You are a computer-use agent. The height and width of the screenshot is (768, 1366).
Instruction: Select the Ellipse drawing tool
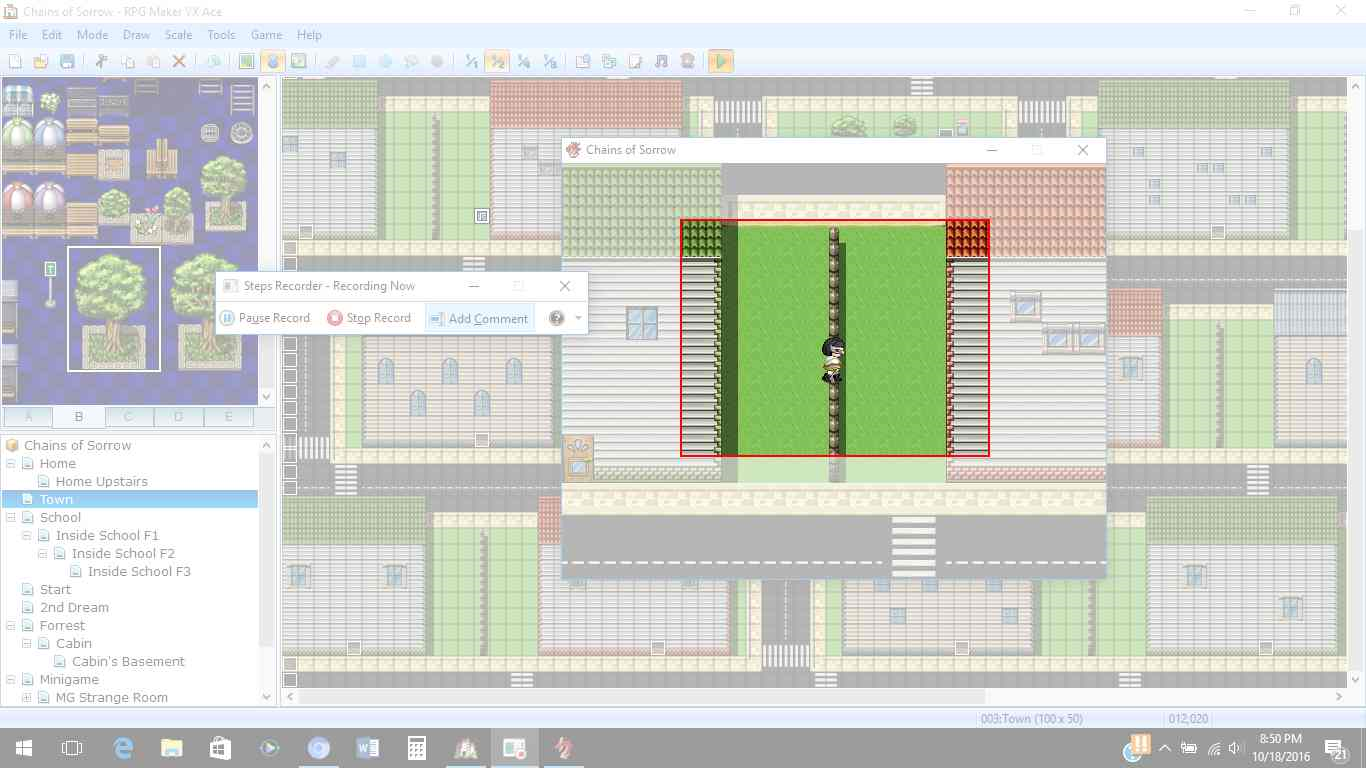pos(385,61)
